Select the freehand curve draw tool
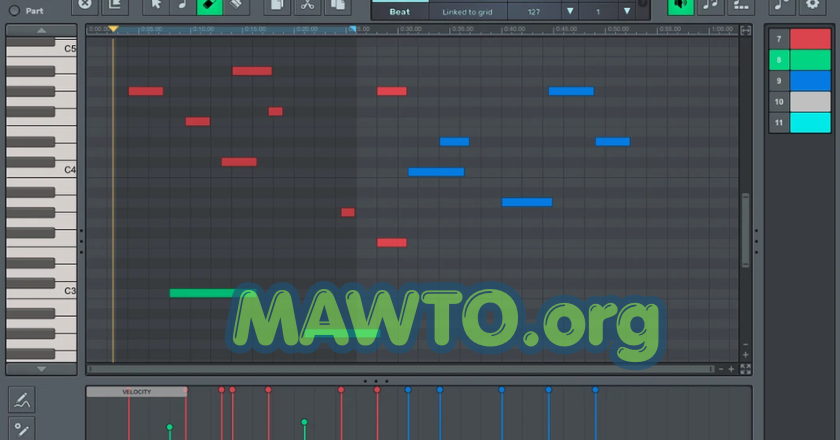This screenshot has width=840, height=440. point(22,400)
